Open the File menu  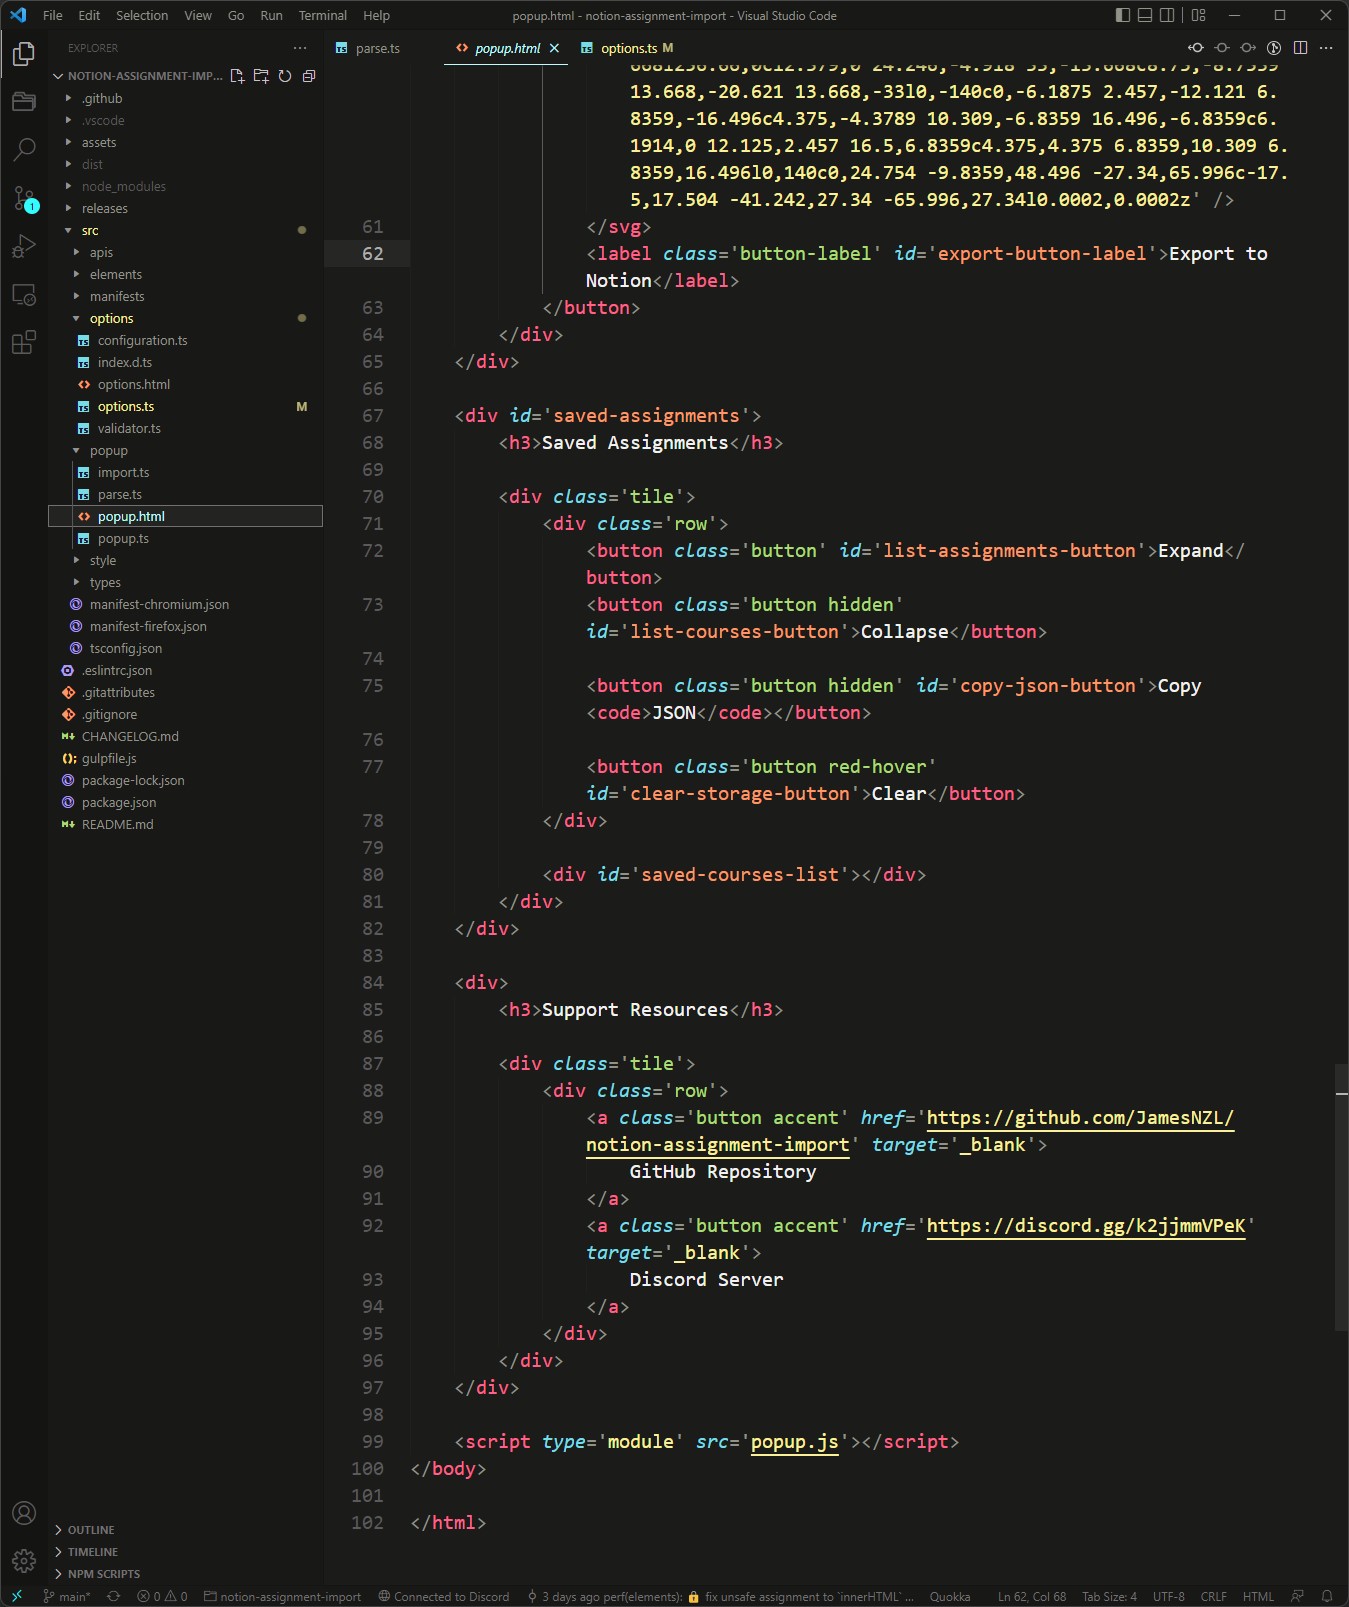click(53, 15)
